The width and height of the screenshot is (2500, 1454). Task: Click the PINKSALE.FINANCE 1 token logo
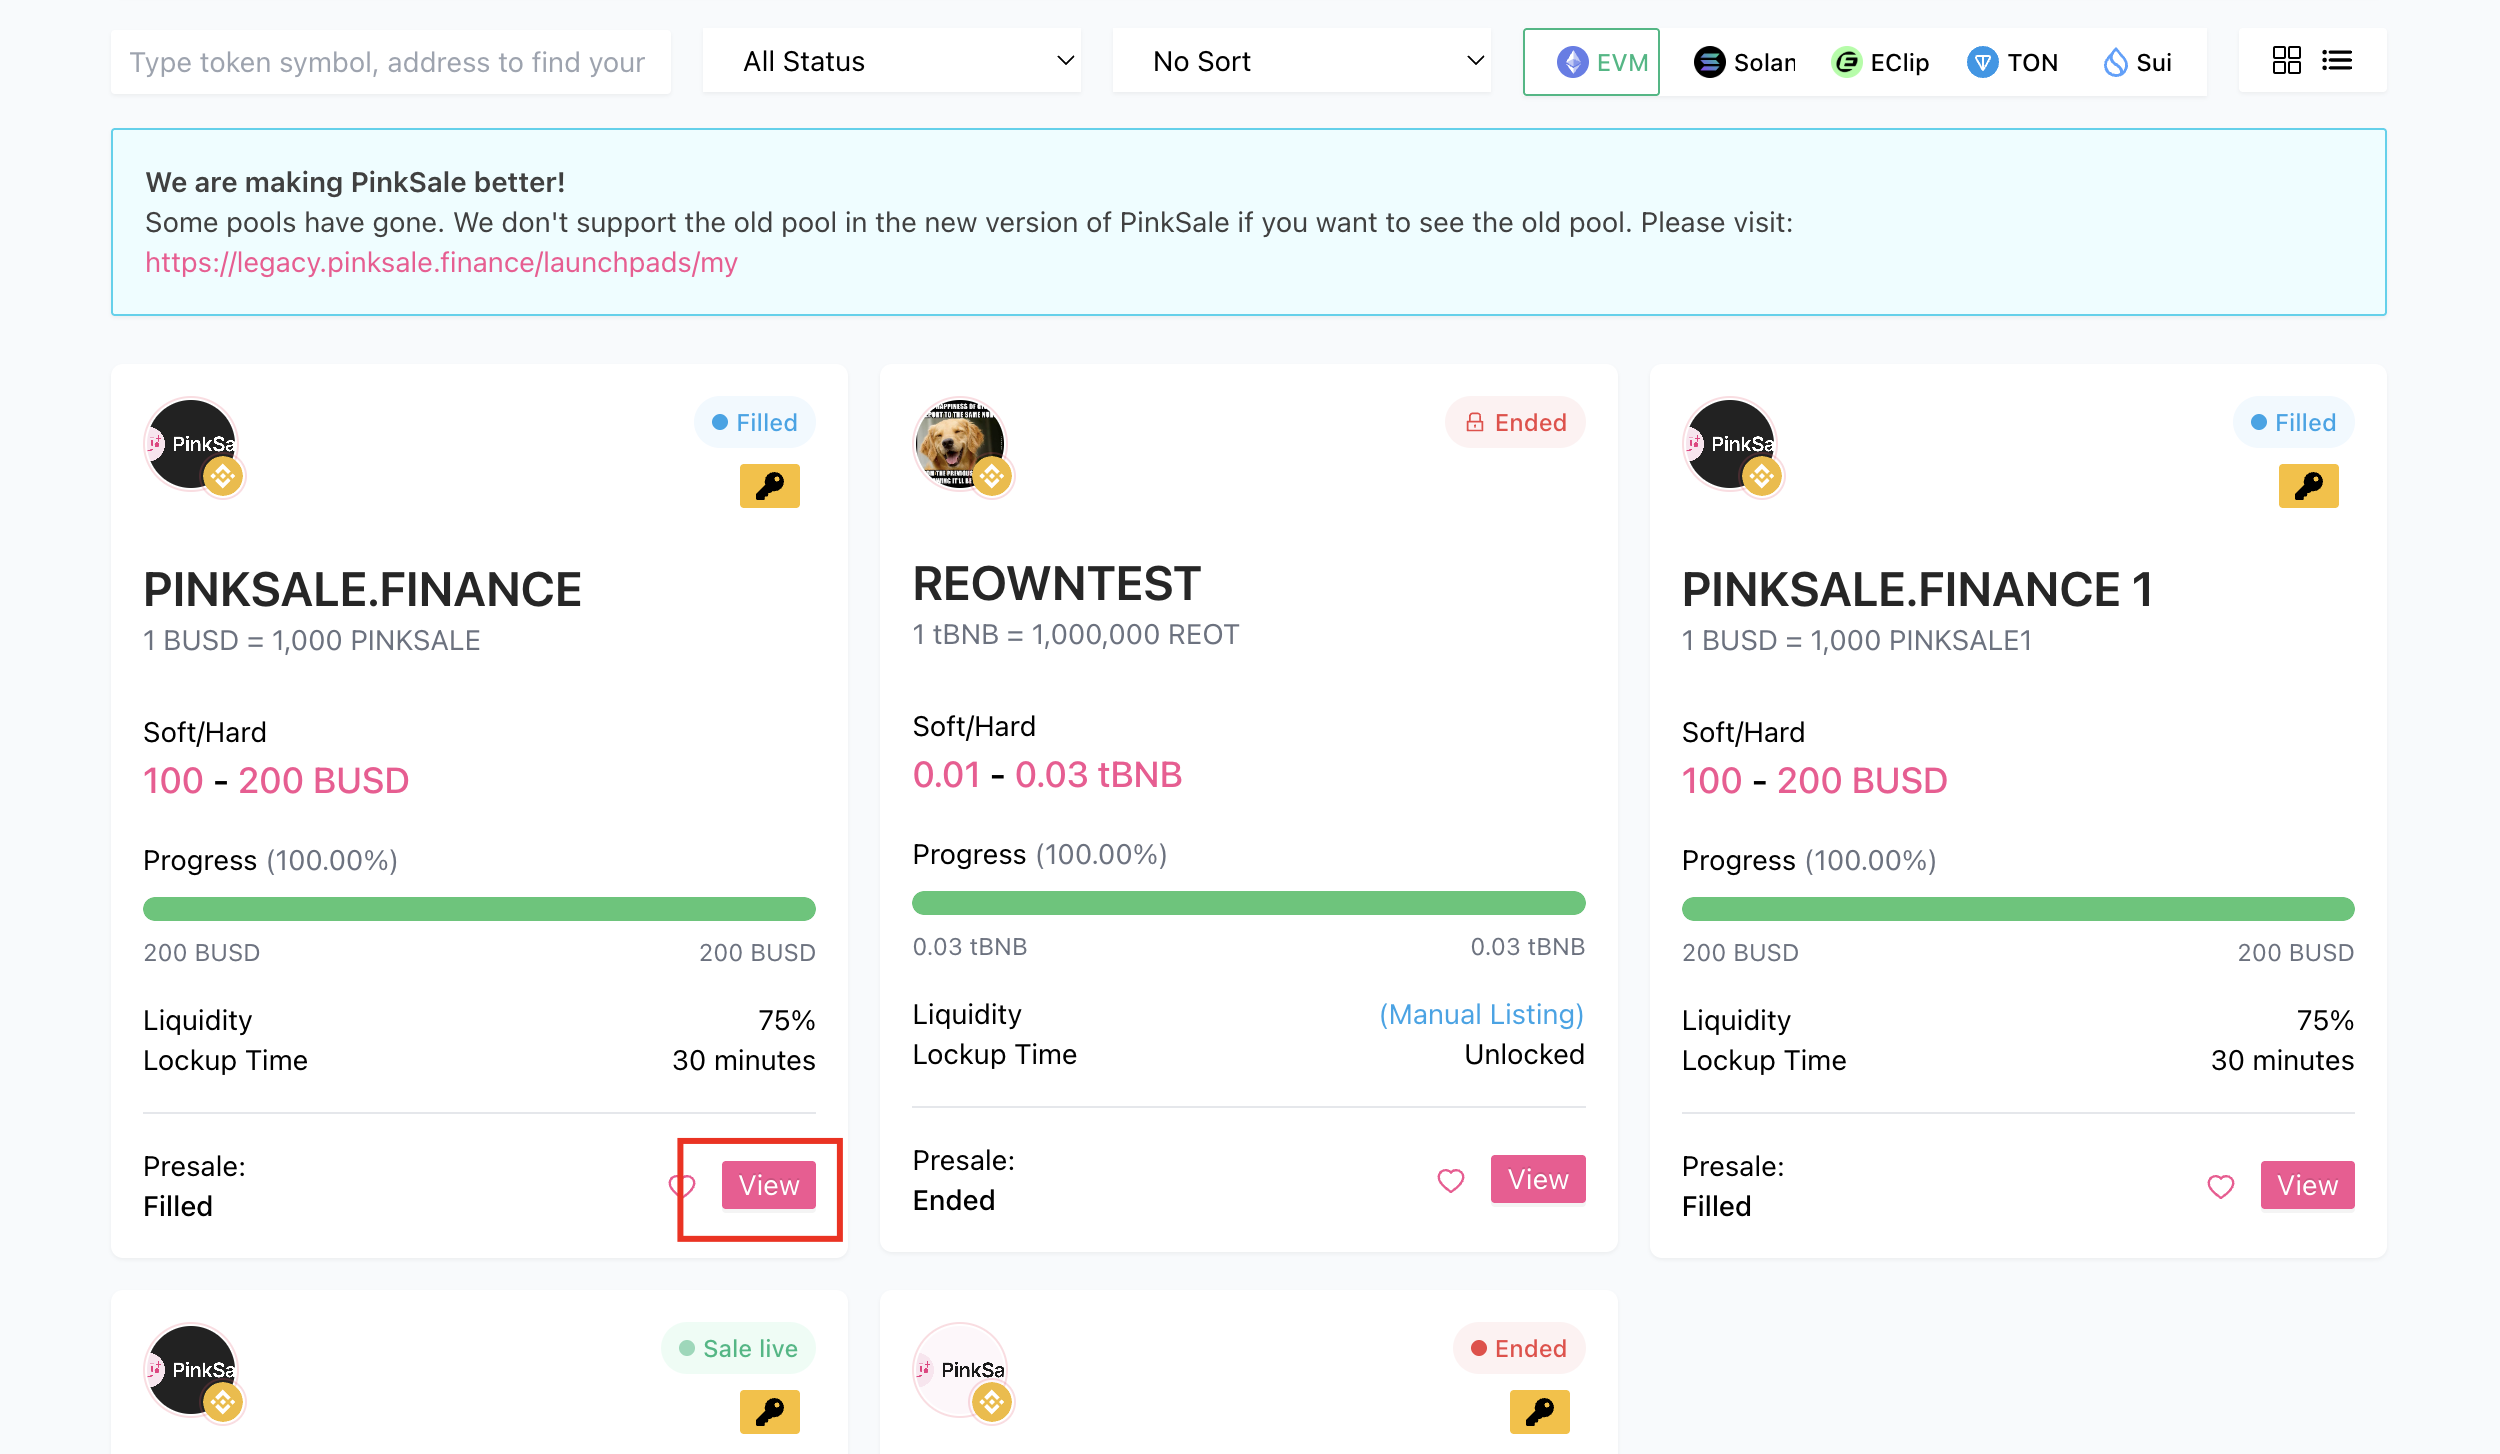[1732, 446]
